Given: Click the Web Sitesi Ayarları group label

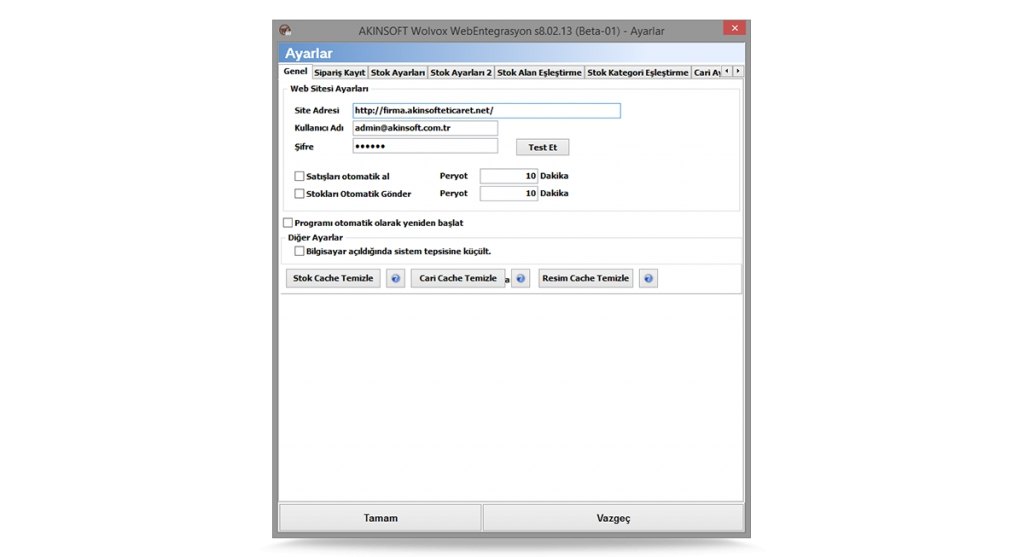Looking at the screenshot, I should pos(329,89).
